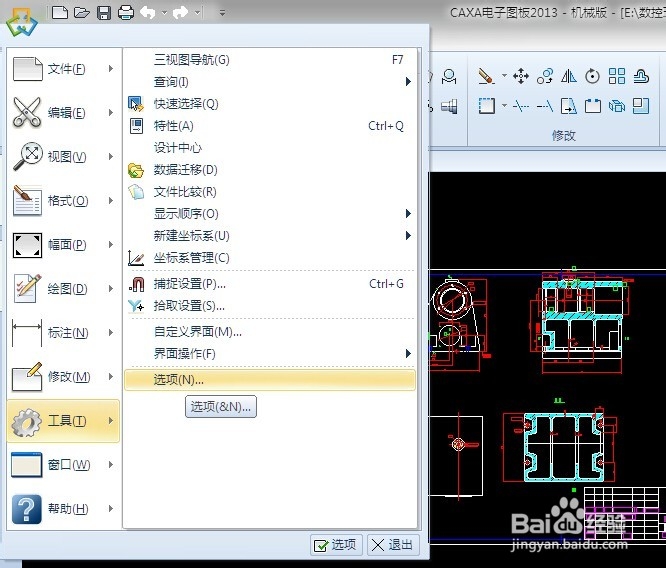Click the dashed-rectangle Trim tool icon
Image resolution: width=666 pixels, height=568 pixels.
click(x=487, y=106)
